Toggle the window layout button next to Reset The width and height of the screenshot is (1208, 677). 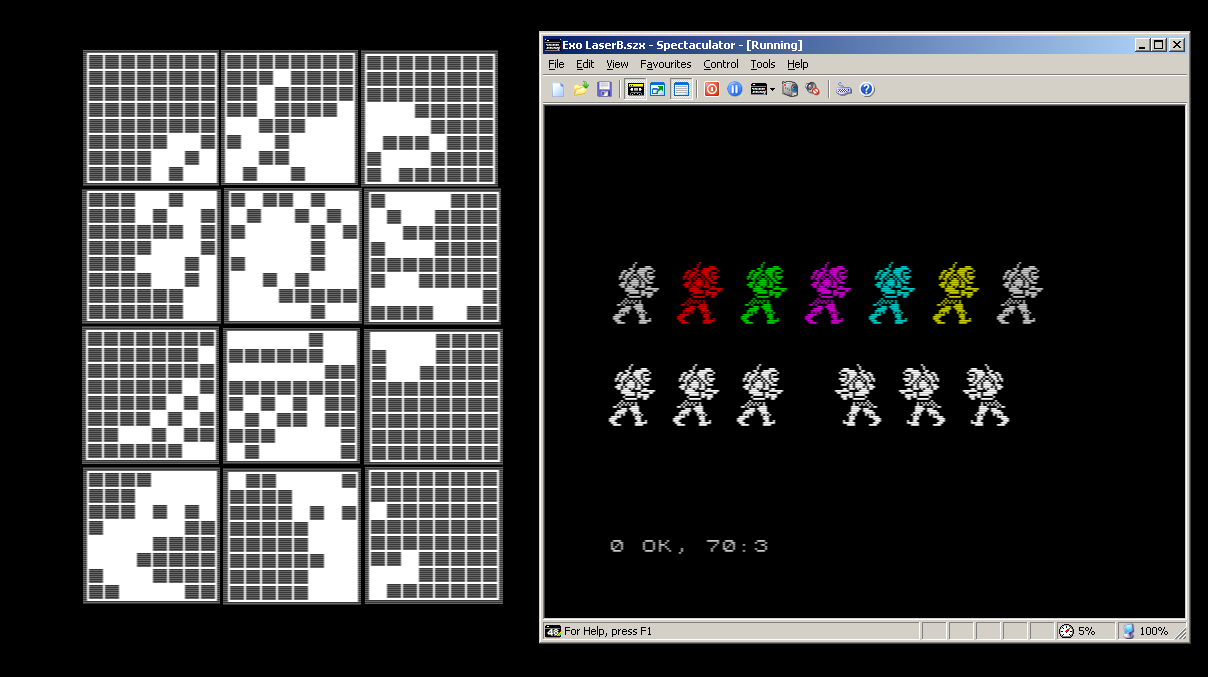click(x=681, y=89)
